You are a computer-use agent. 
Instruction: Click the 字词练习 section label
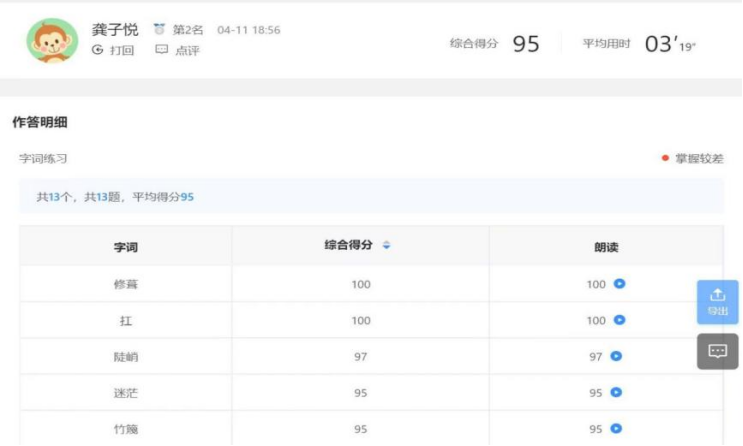pos(43,158)
